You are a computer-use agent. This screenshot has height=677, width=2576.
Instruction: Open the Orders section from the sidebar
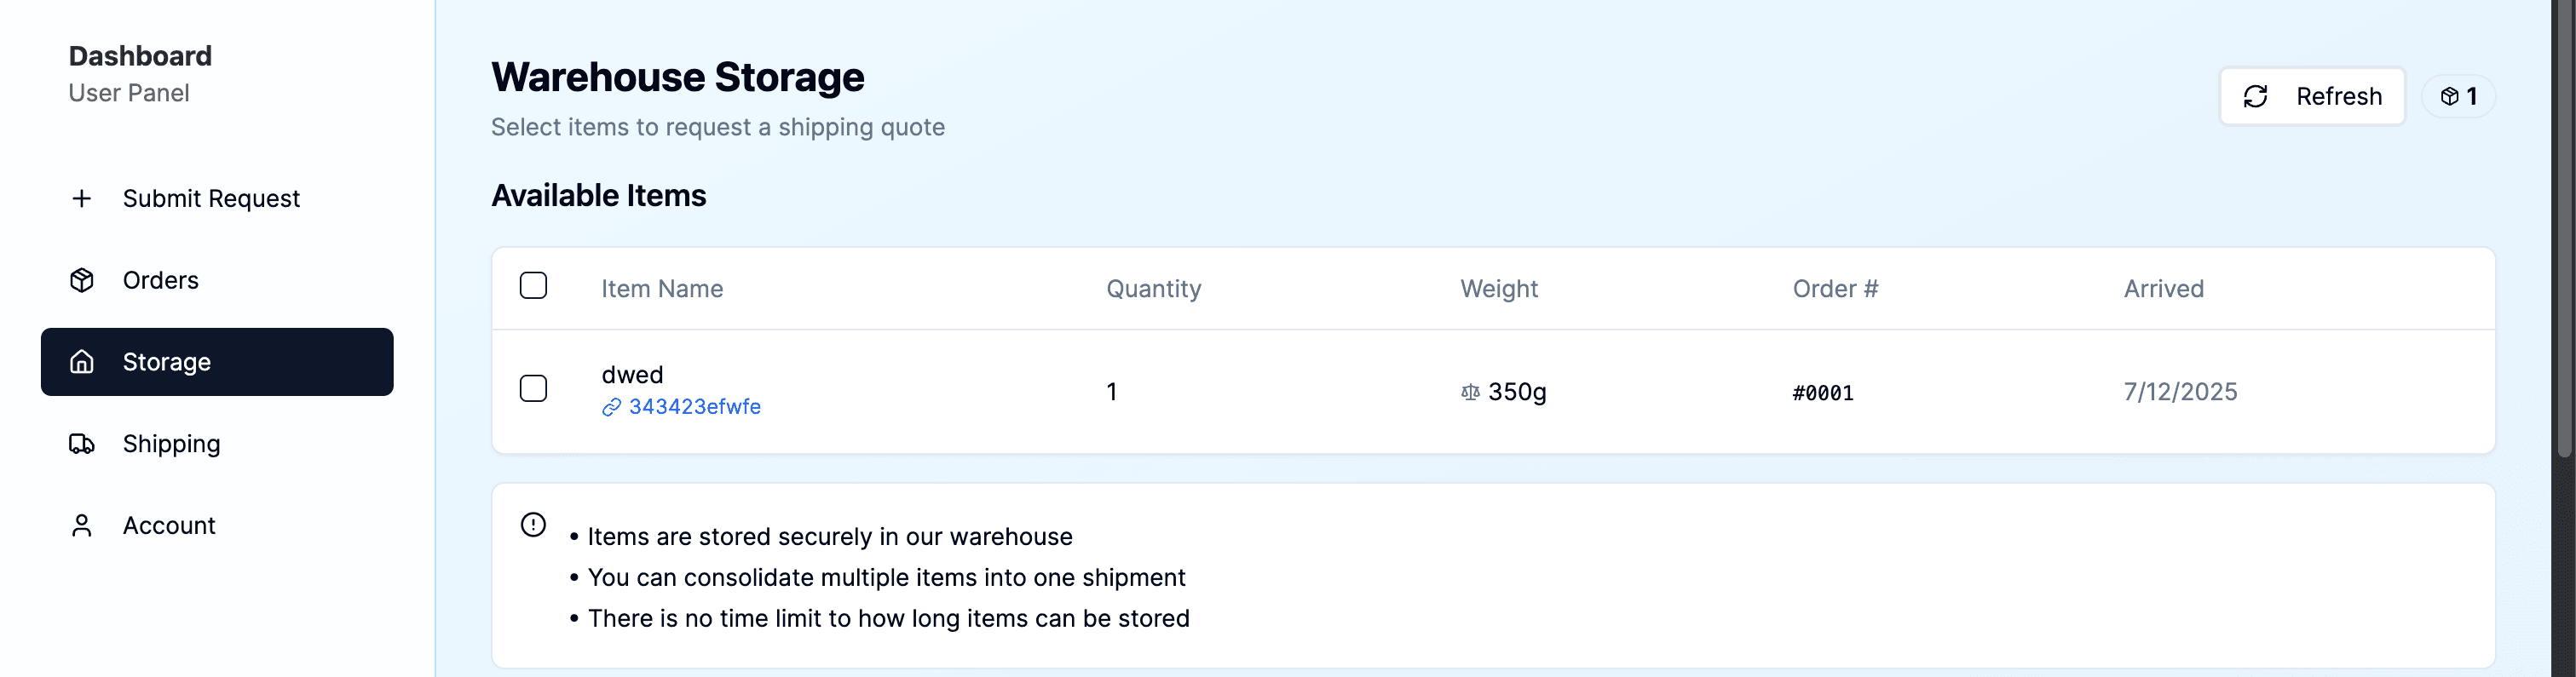pyautogui.click(x=160, y=280)
